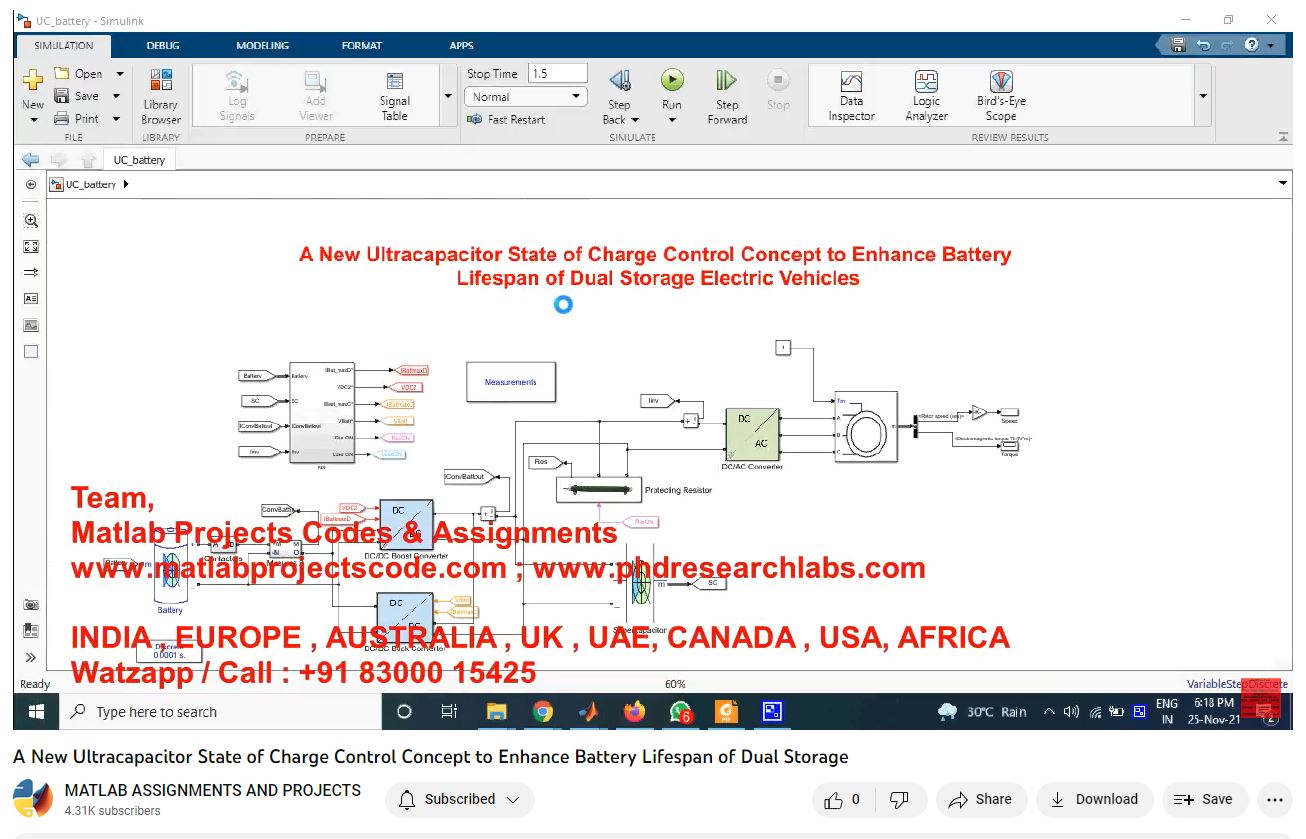Screen dimensions: 1306x839
Task: Click the Windows Start button
Action: (x=36, y=712)
